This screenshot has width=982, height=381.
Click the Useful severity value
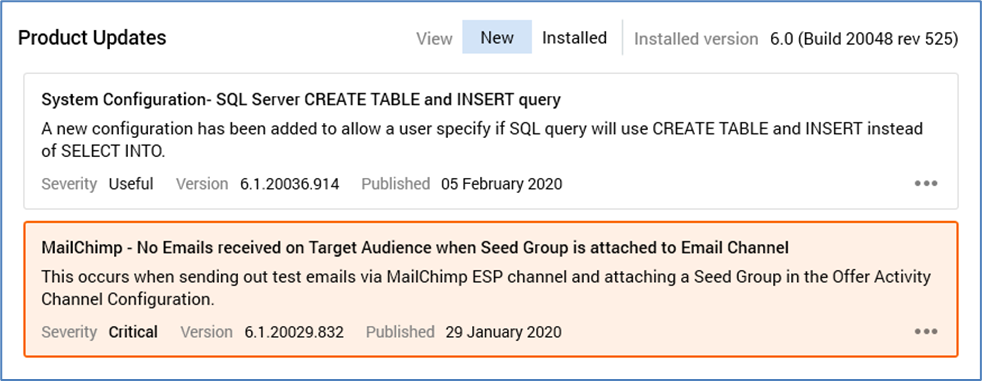[131, 184]
